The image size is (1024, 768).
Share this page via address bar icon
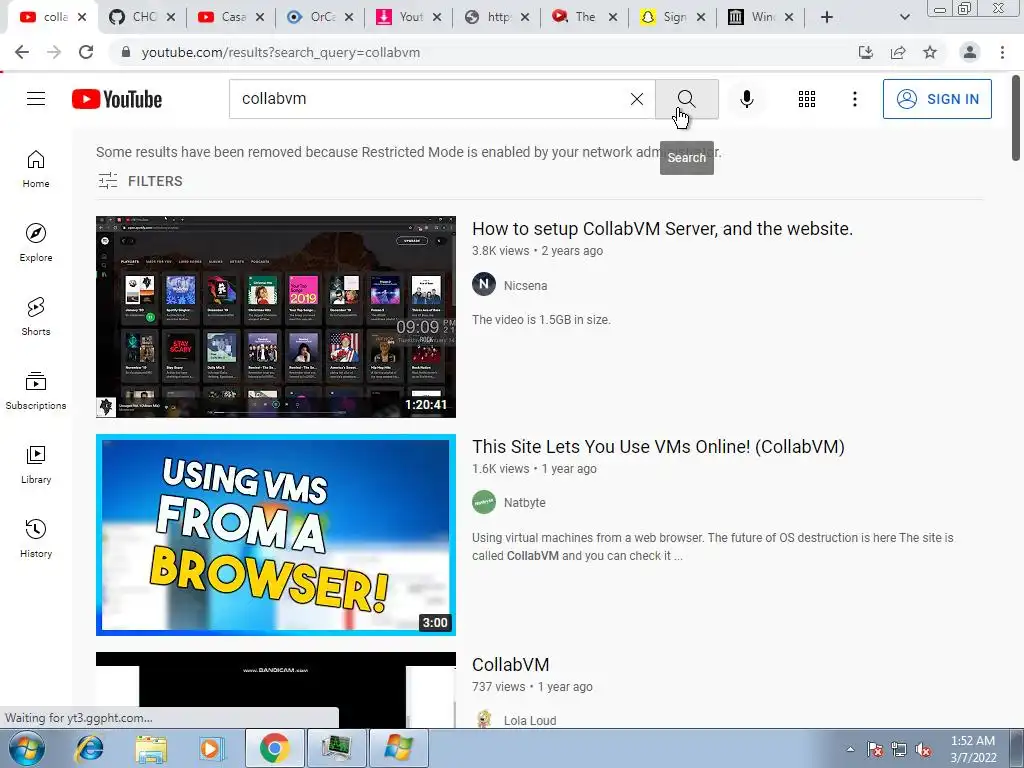pos(898,52)
